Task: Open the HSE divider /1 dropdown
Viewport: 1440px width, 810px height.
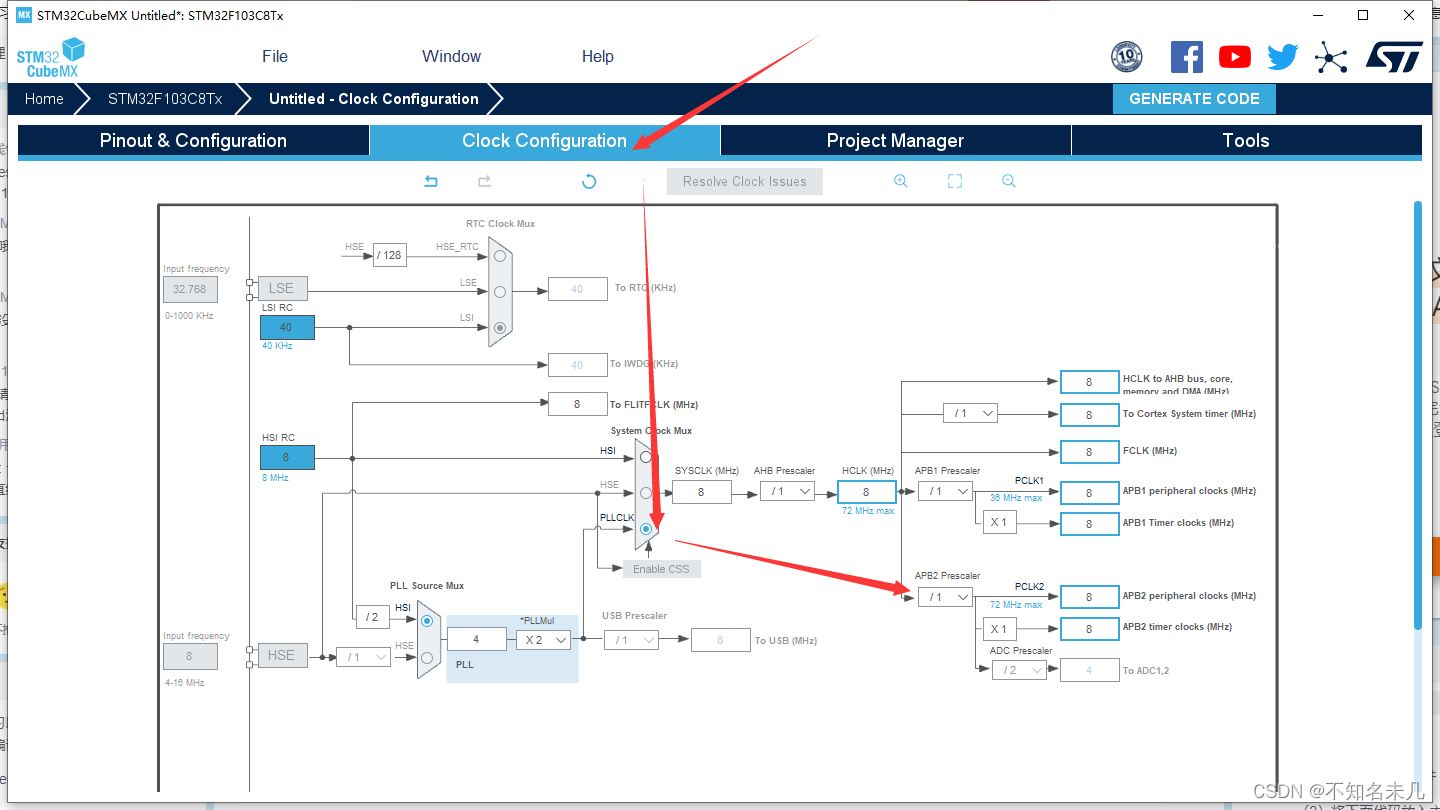Action: (364, 657)
